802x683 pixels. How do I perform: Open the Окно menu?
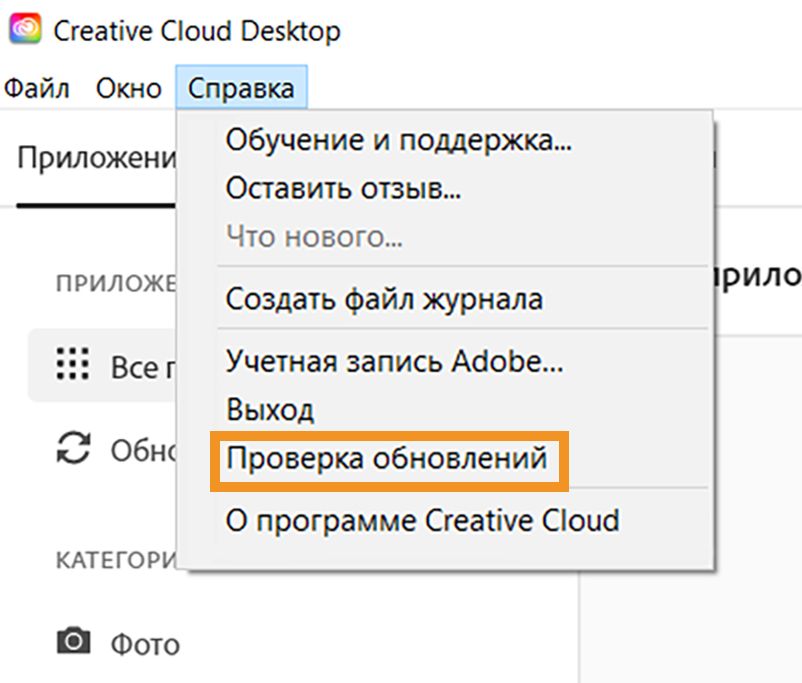point(128,89)
